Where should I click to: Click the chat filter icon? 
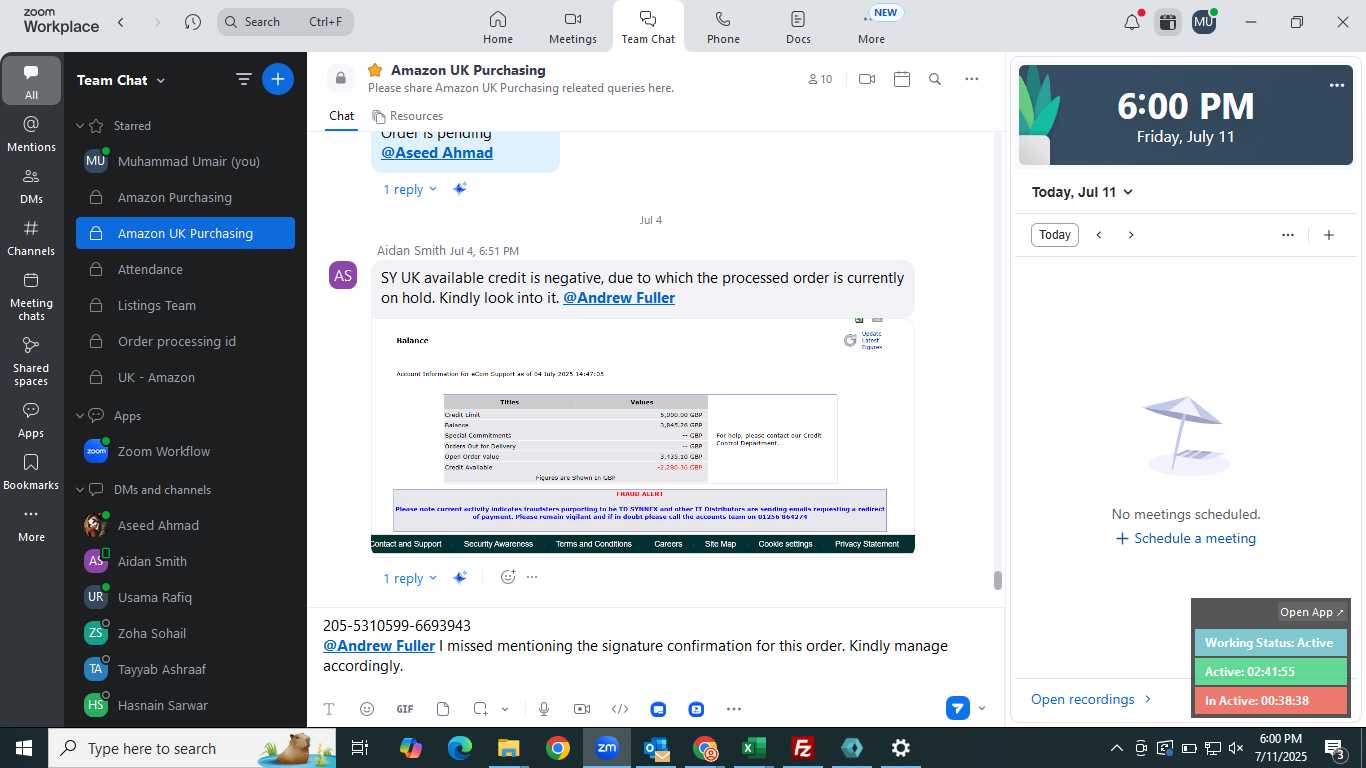[243, 79]
